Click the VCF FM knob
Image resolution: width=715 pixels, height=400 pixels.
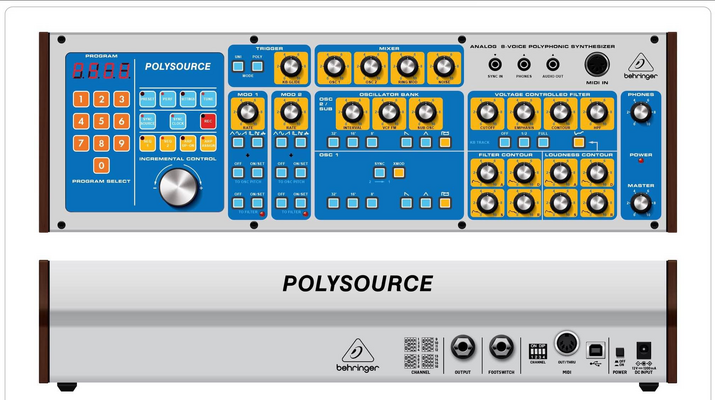pos(389,112)
